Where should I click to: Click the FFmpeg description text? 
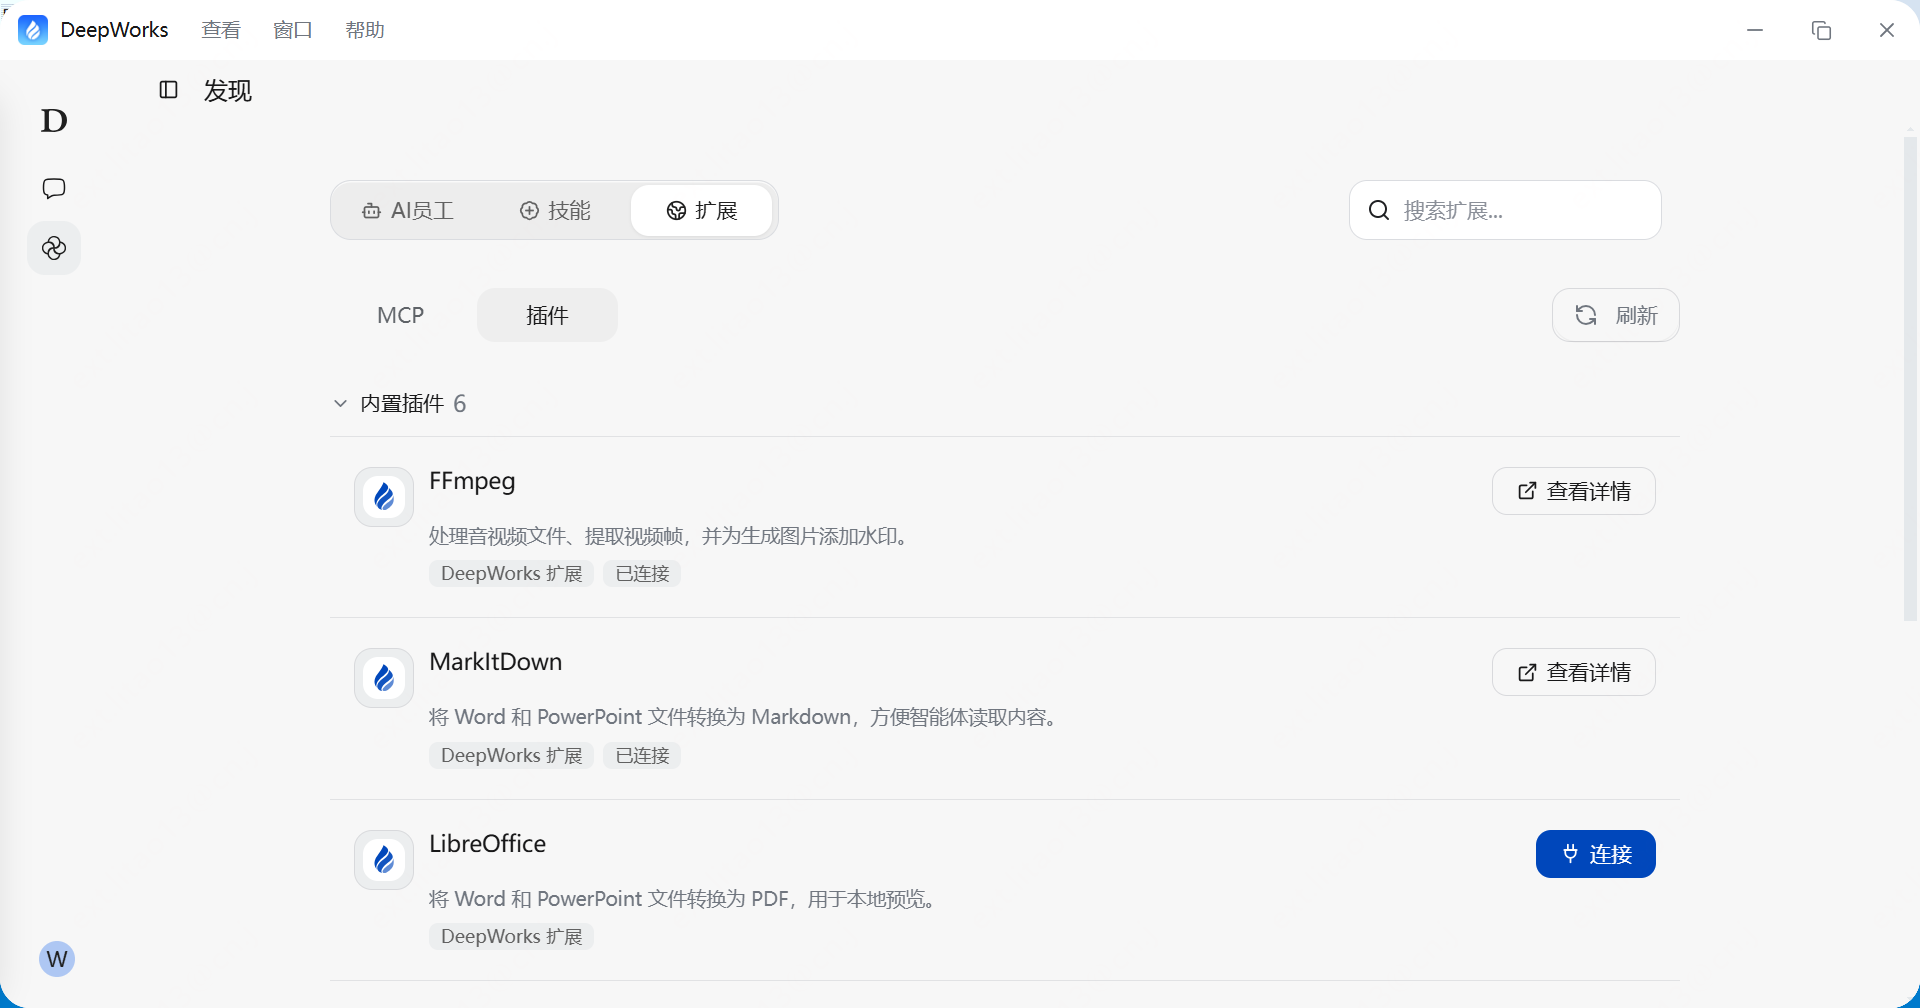coord(671,537)
